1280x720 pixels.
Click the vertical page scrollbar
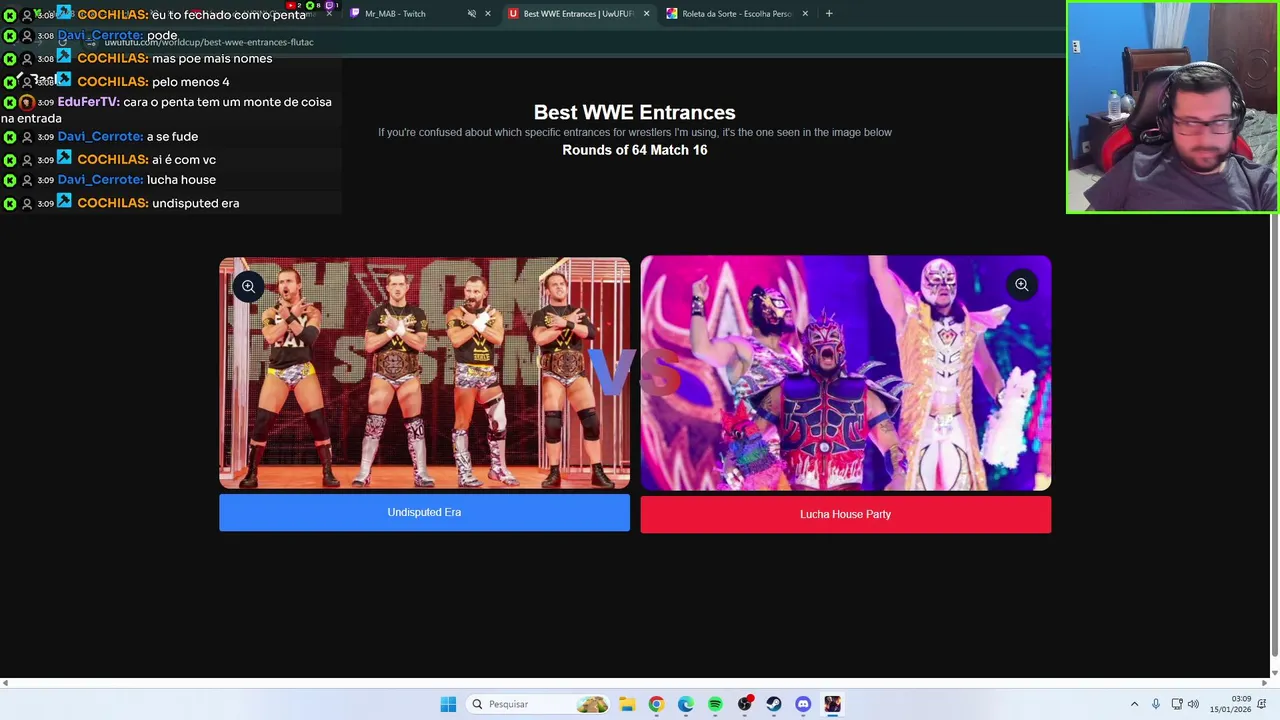(x=1274, y=435)
